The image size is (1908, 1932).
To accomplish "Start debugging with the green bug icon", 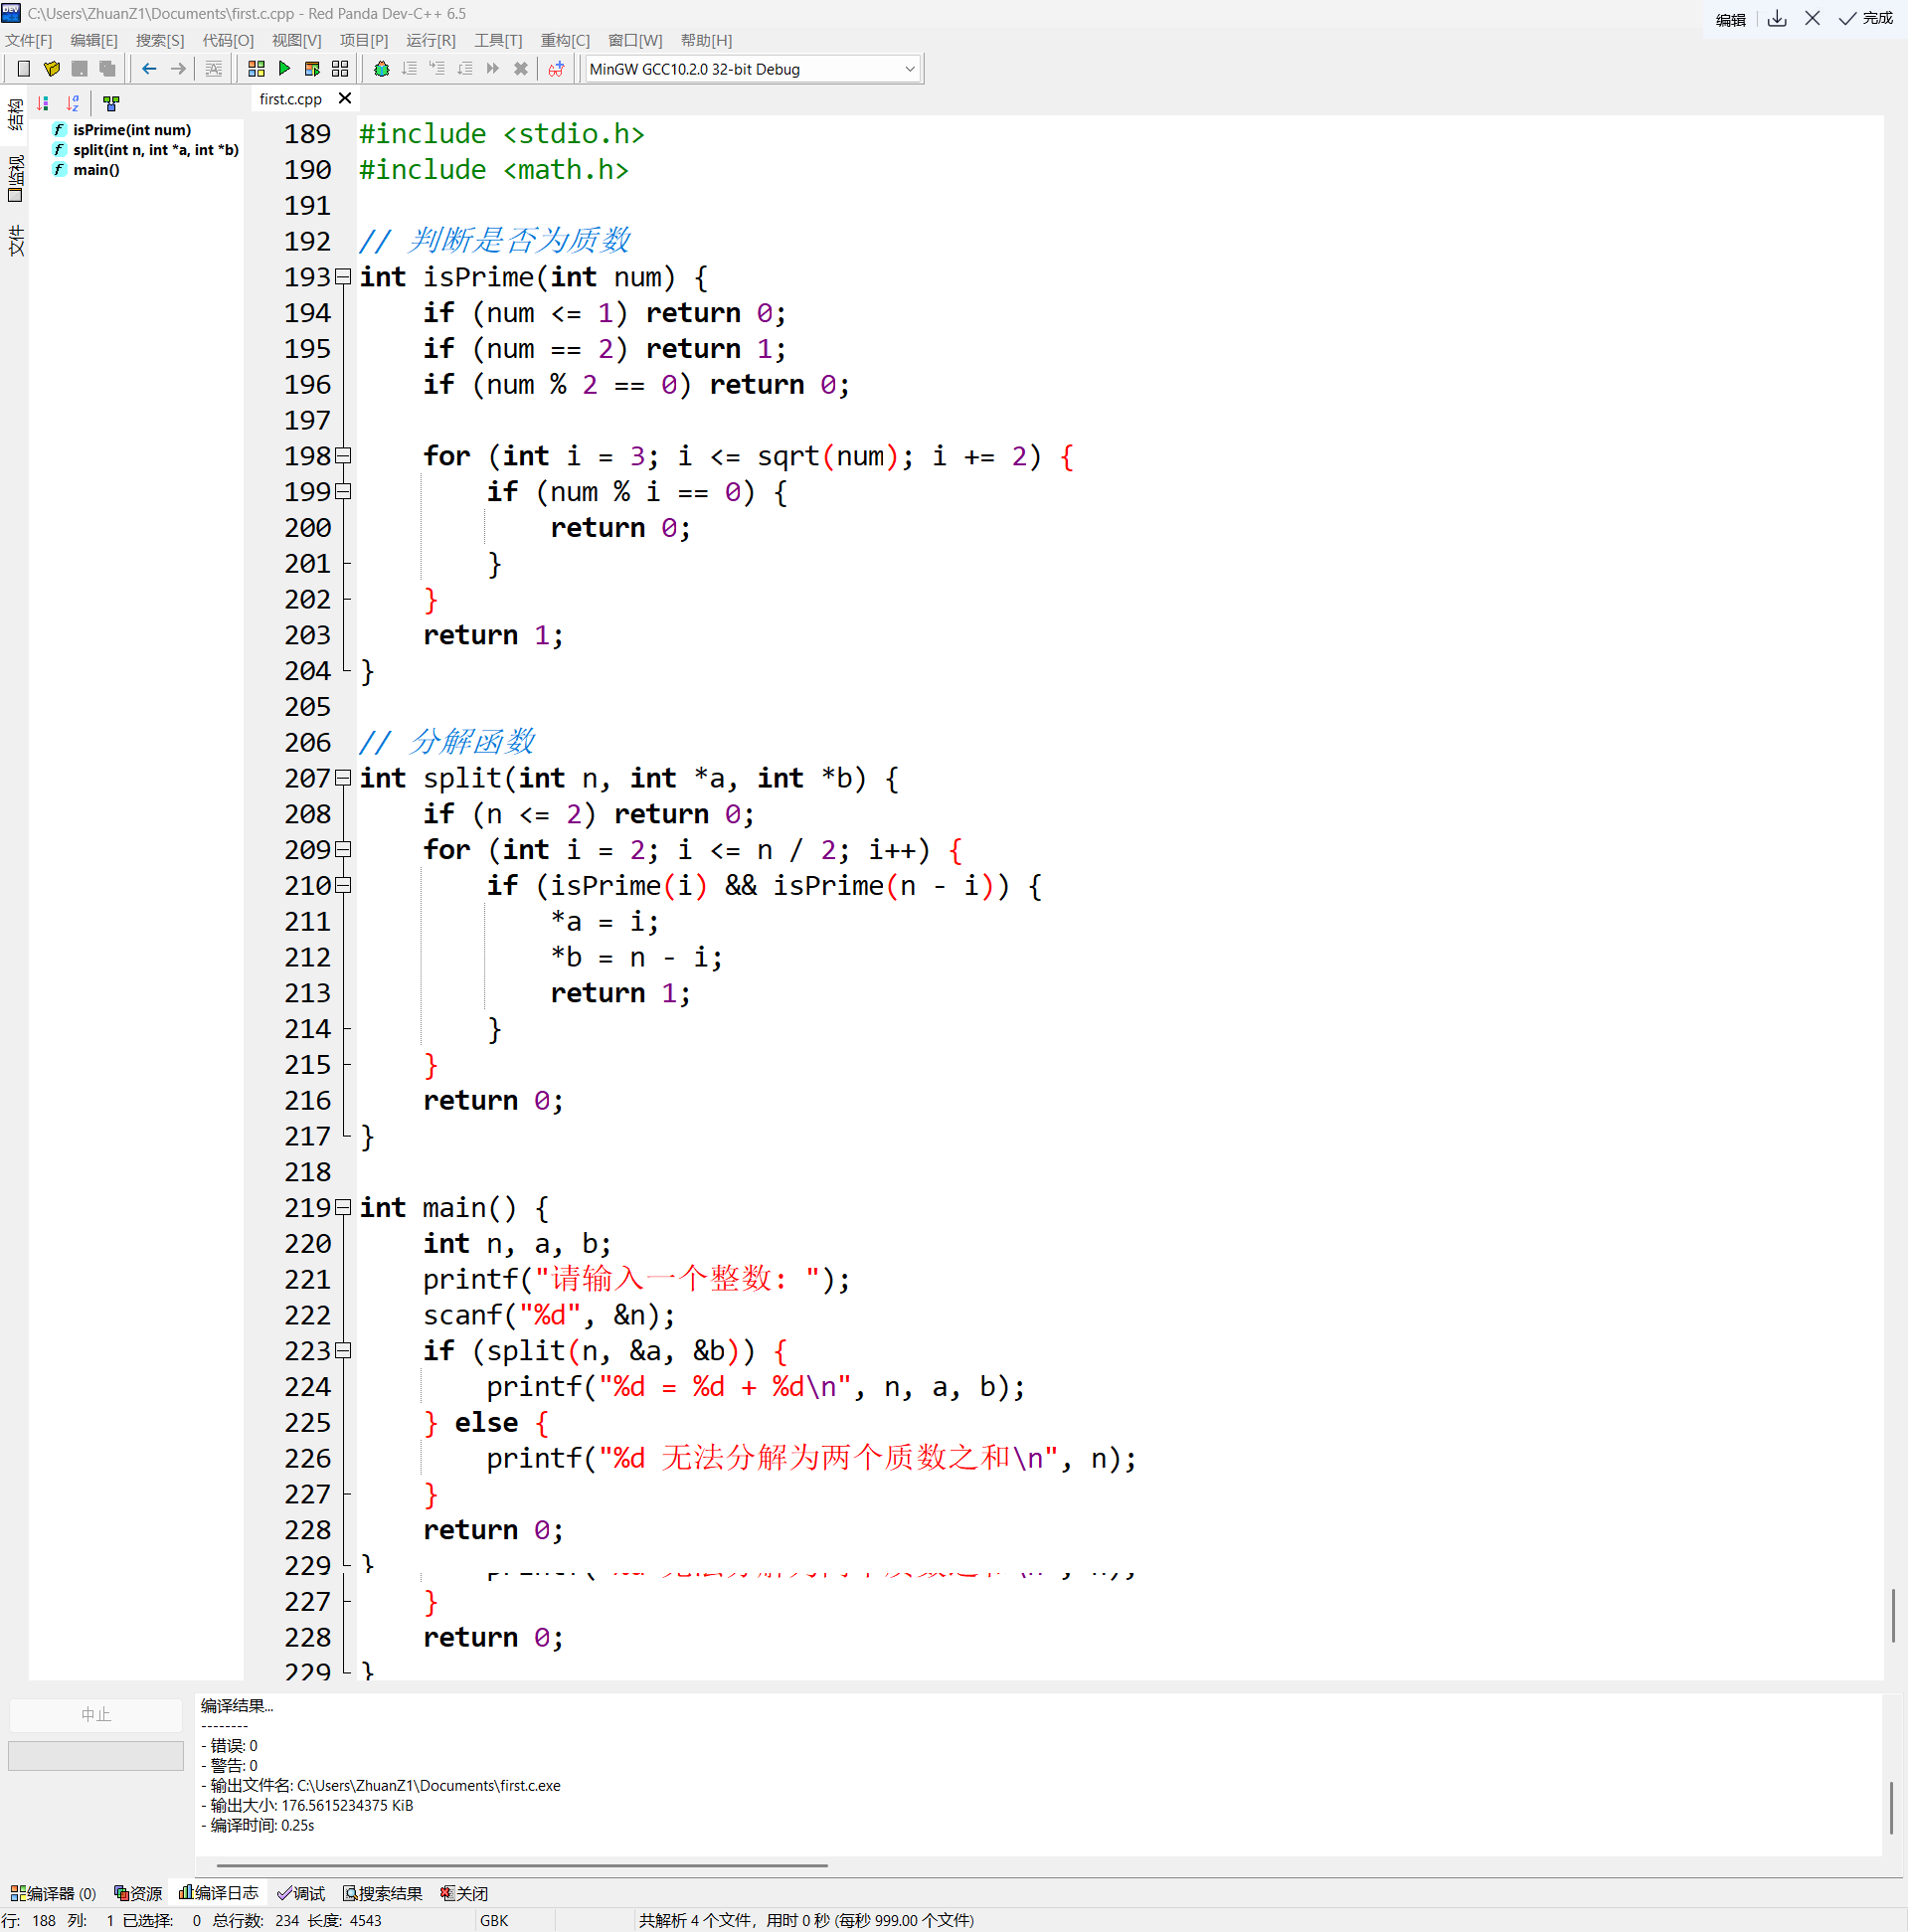I will click(381, 69).
